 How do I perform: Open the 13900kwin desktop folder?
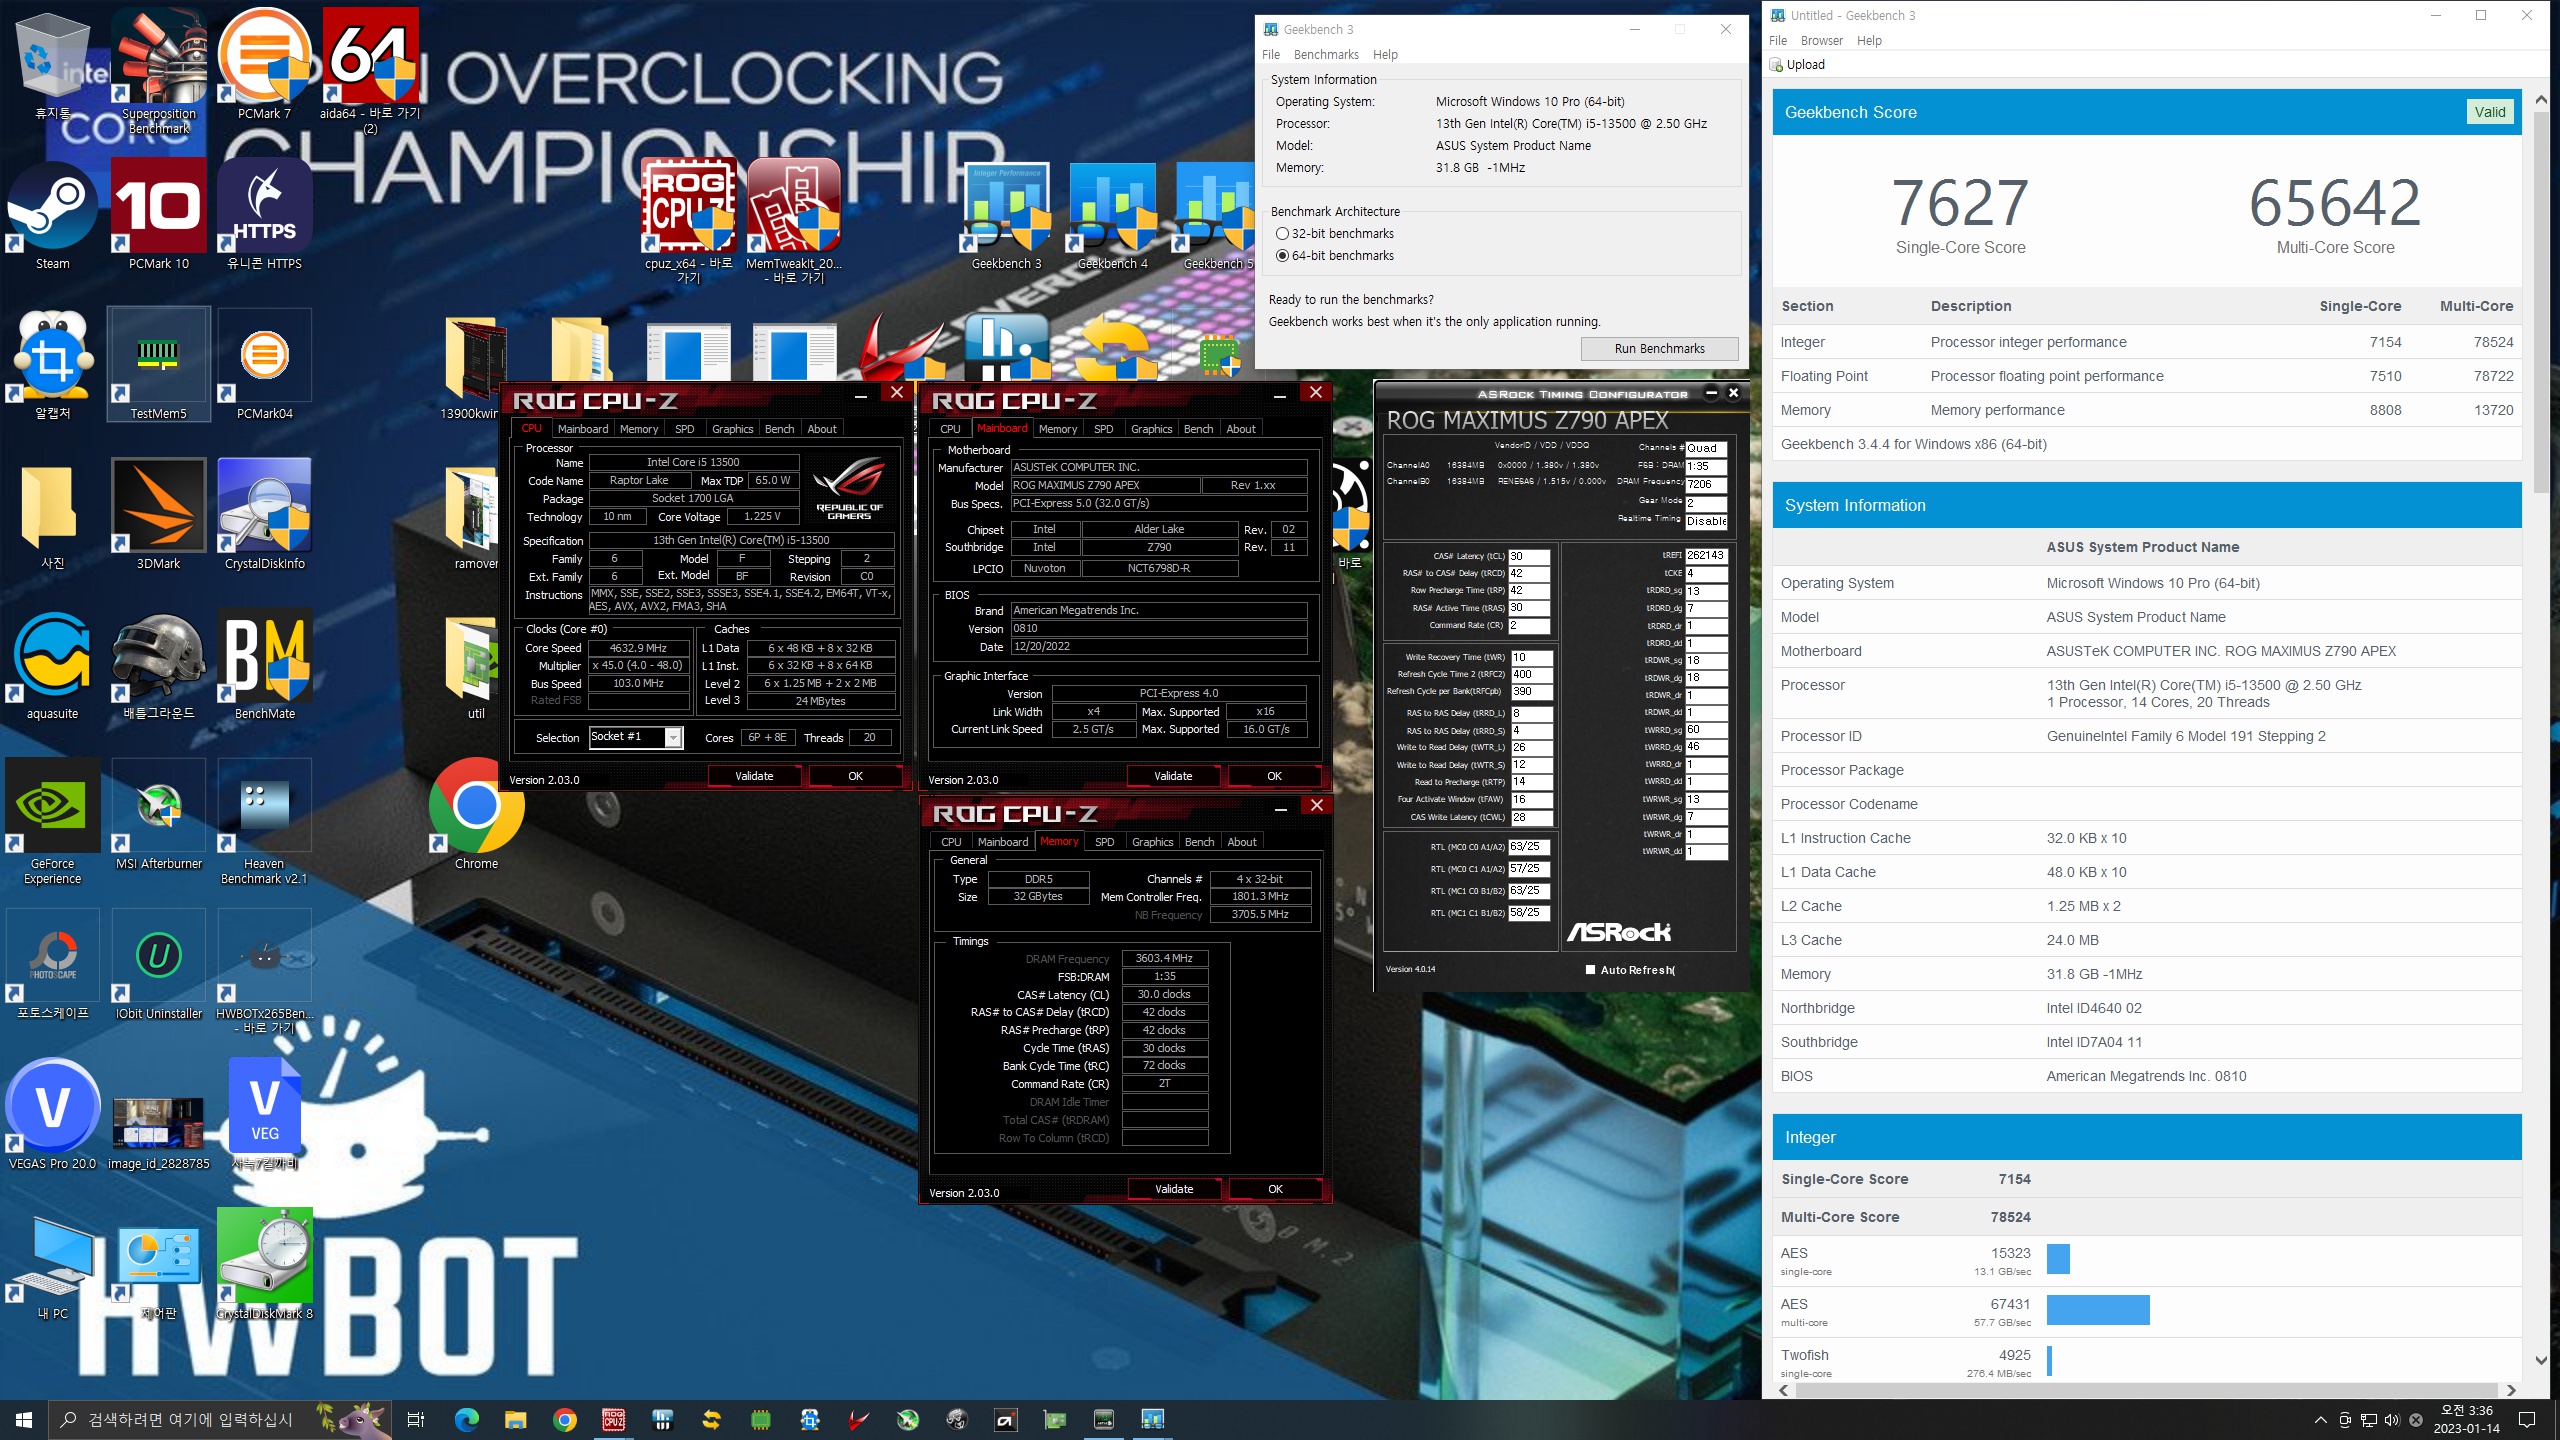pos(470,365)
